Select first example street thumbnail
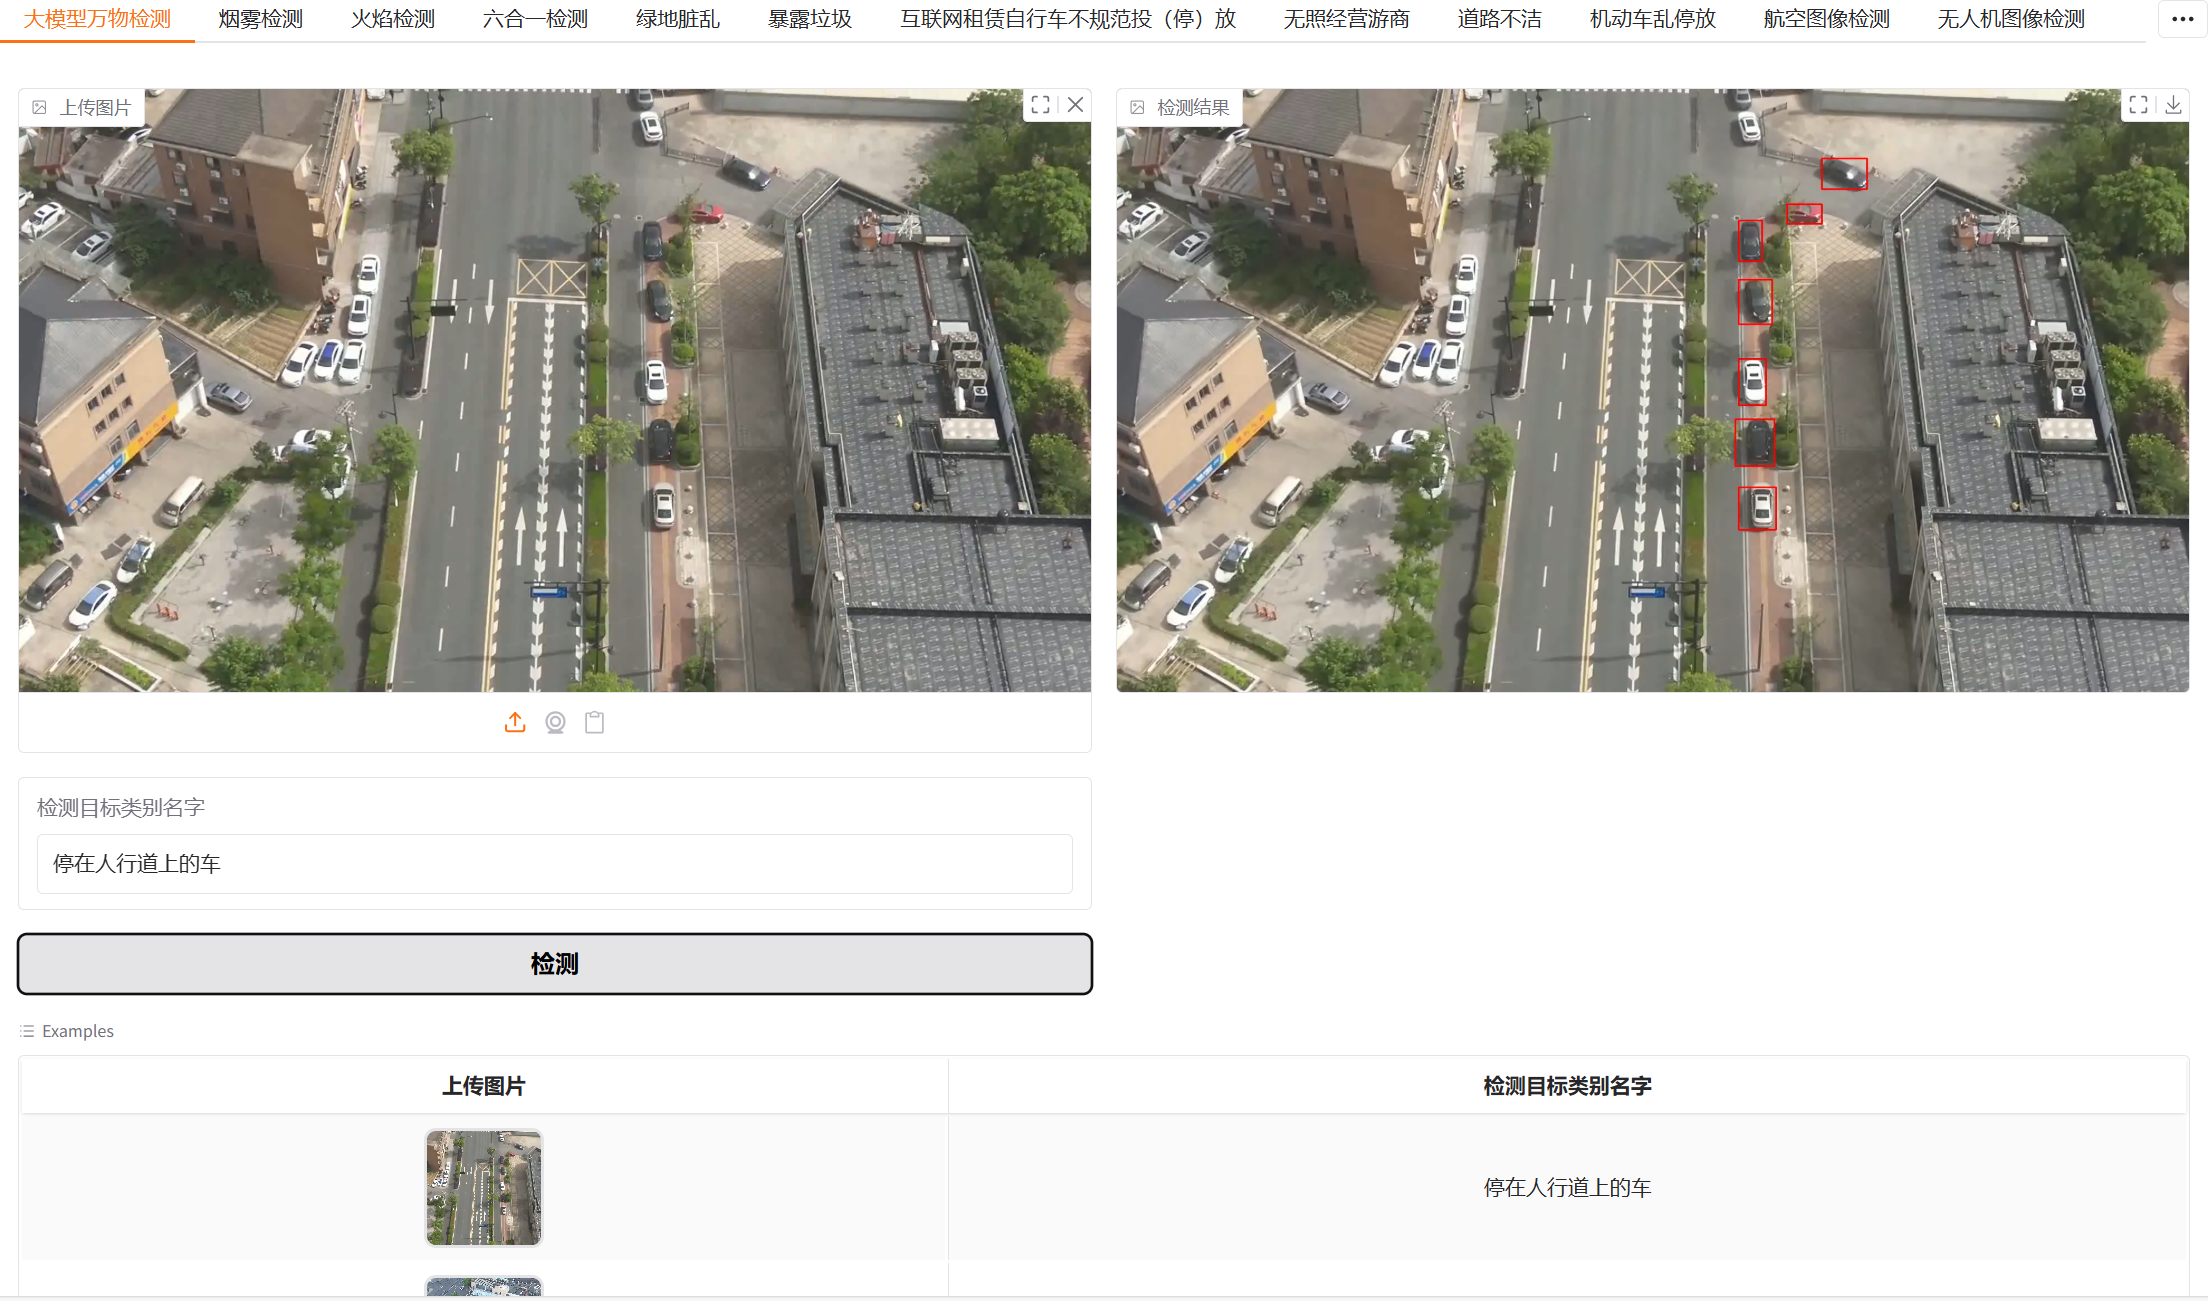 click(484, 1187)
